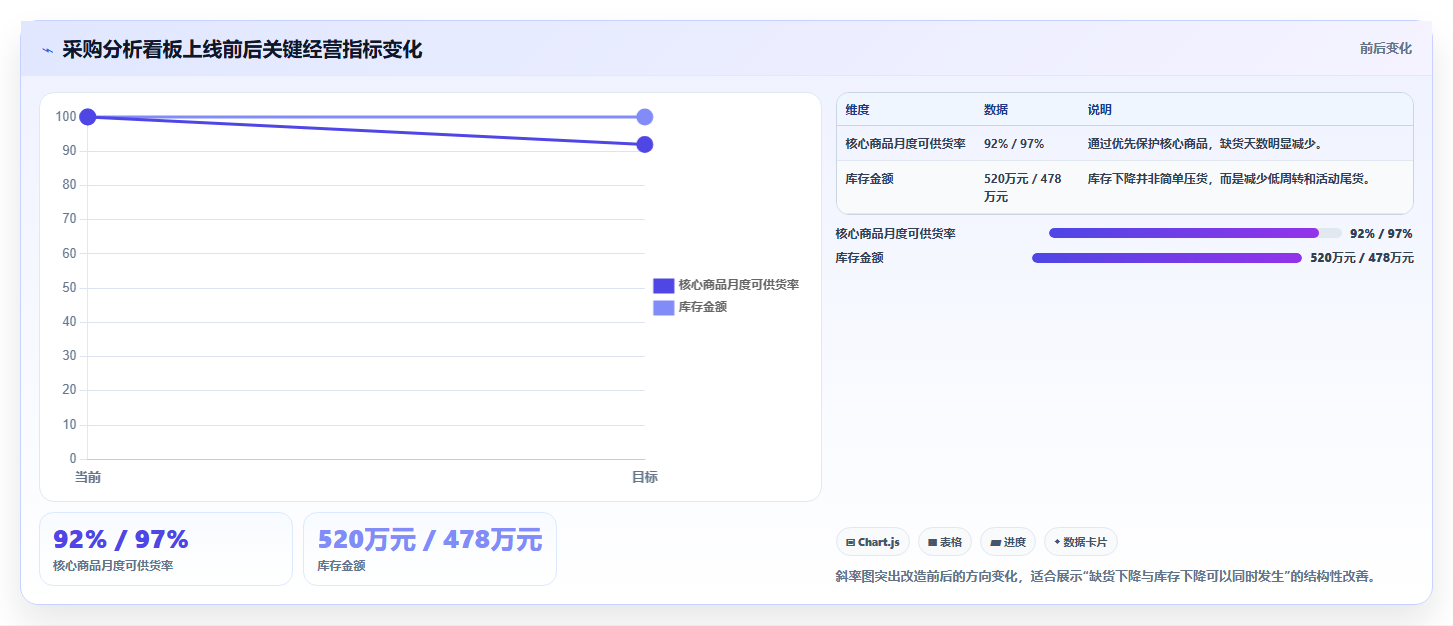Click the dashboard title 采购分析看板上线前后关键经营指标变化
This screenshot has width=1453, height=626.
coord(242,50)
